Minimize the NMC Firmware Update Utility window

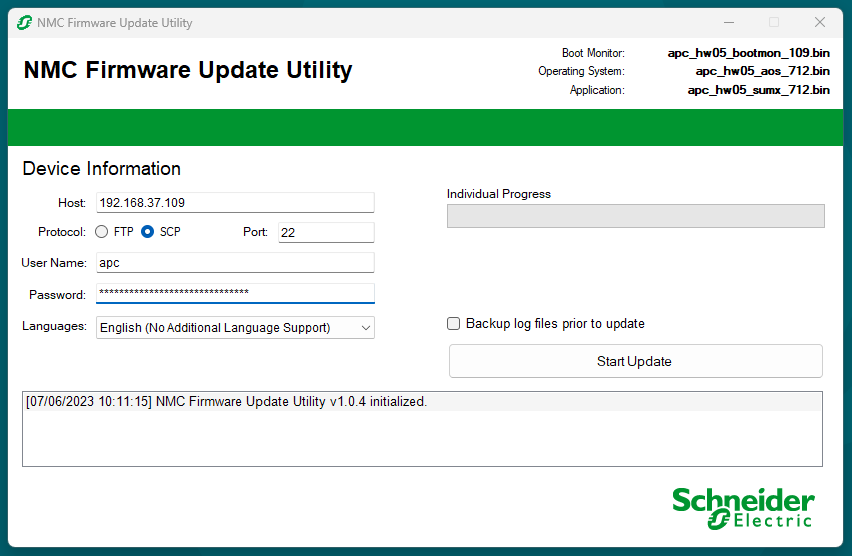click(729, 22)
